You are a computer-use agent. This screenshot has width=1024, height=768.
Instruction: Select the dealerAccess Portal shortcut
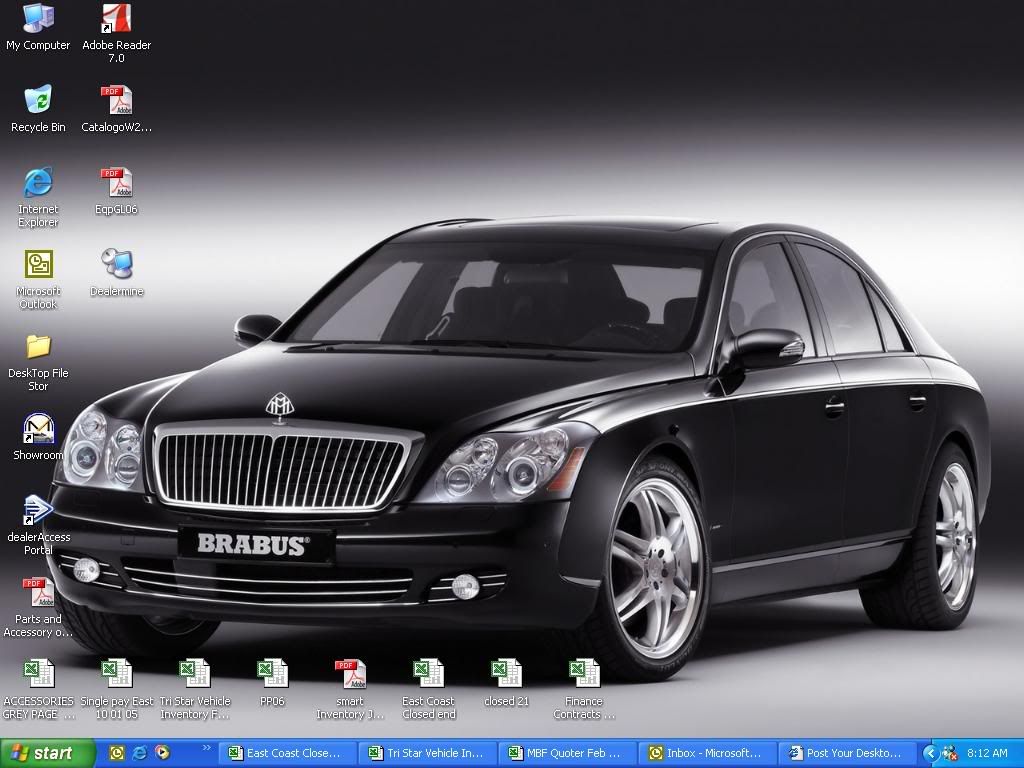pos(38,511)
